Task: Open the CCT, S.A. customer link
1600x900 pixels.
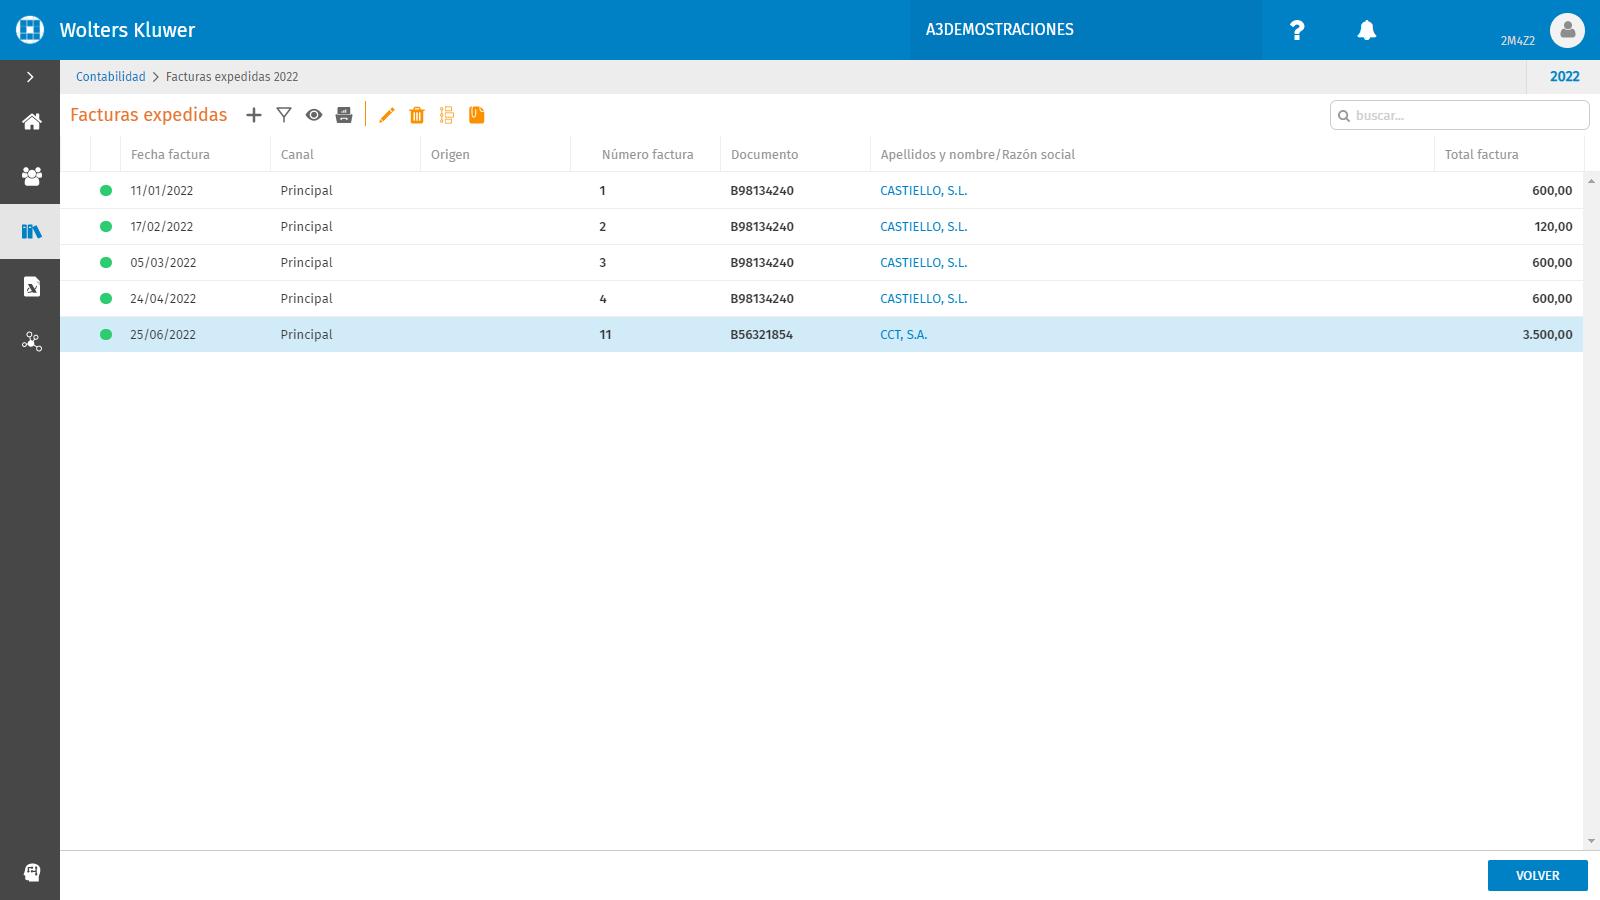Action: point(904,334)
